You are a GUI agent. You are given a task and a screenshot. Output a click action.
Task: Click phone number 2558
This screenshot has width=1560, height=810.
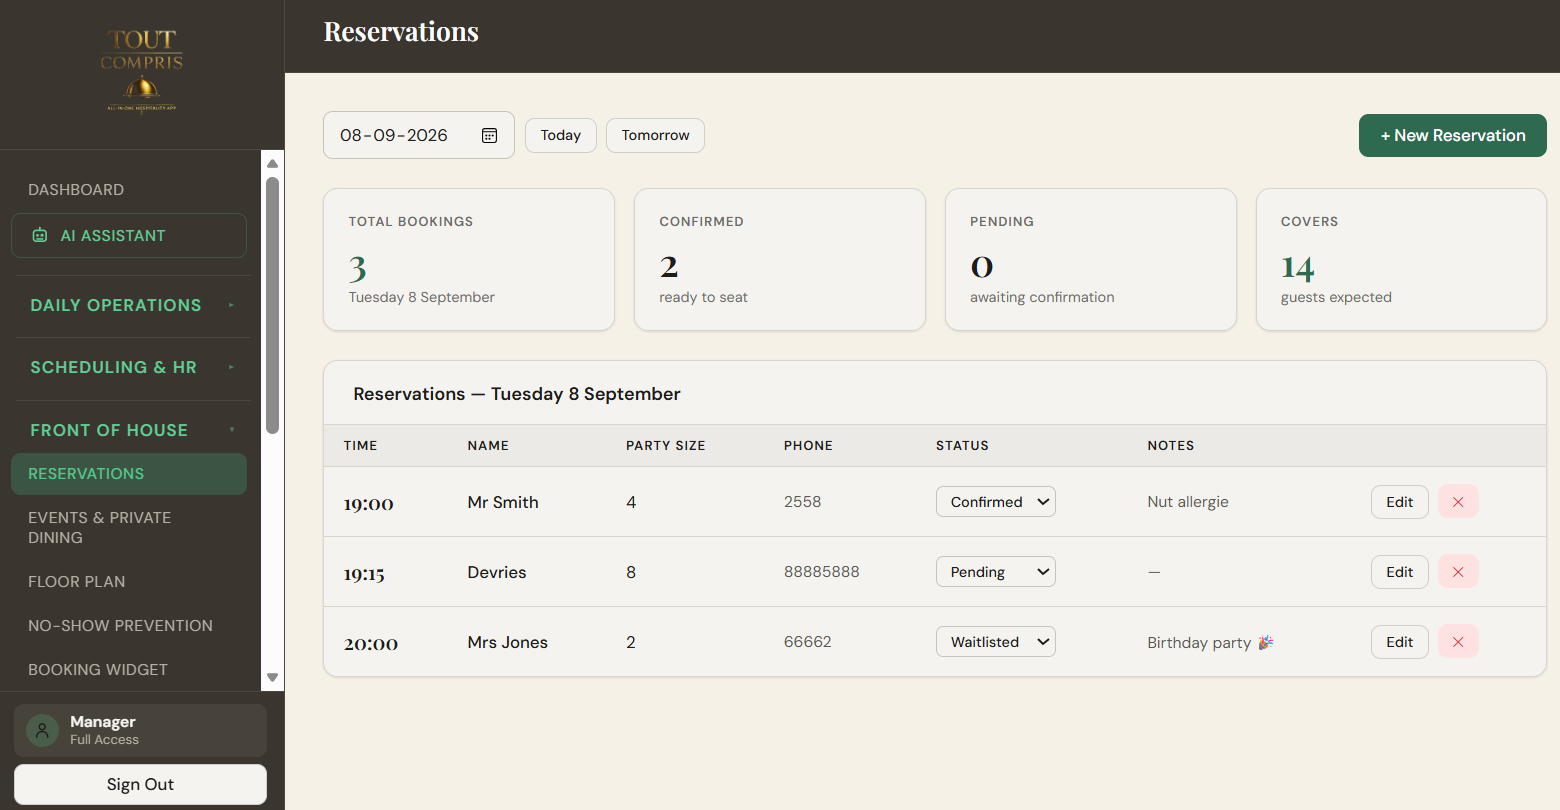(x=803, y=502)
